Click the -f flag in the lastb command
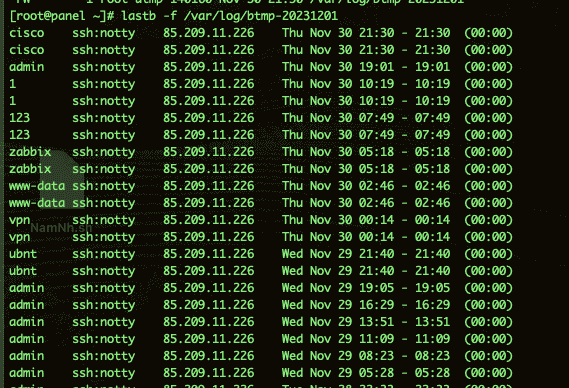The width and height of the screenshot is (569, 388). click(170, 16)
